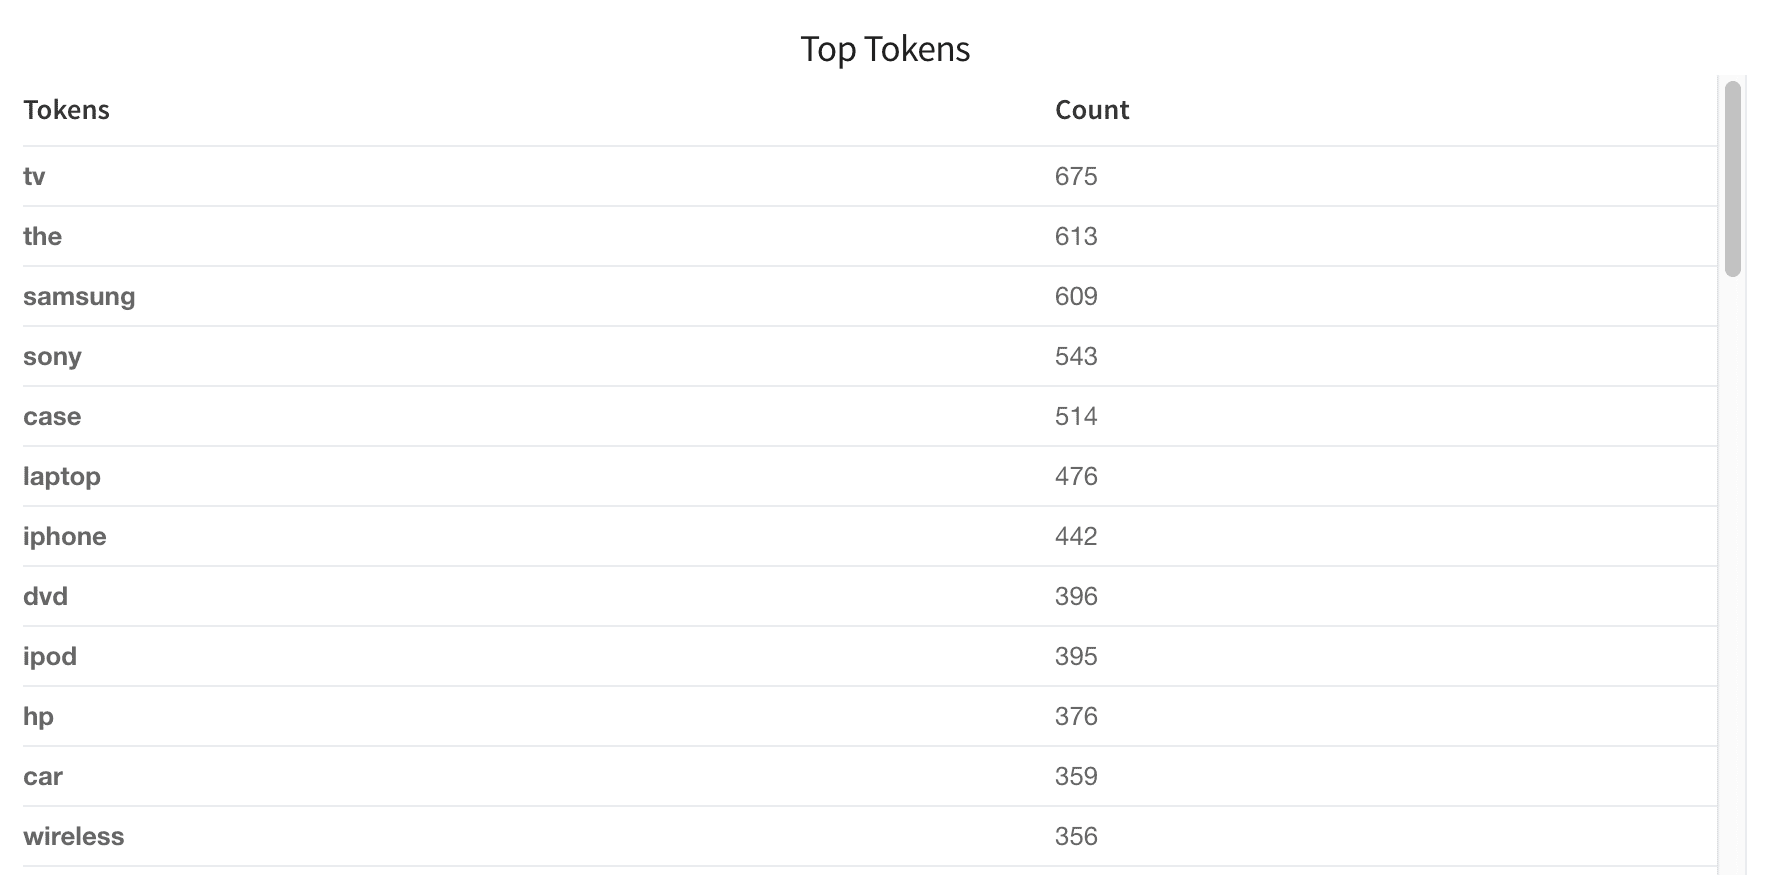Click the wireless token
This screenshot has height=888, width=1773.
point(74,837)
